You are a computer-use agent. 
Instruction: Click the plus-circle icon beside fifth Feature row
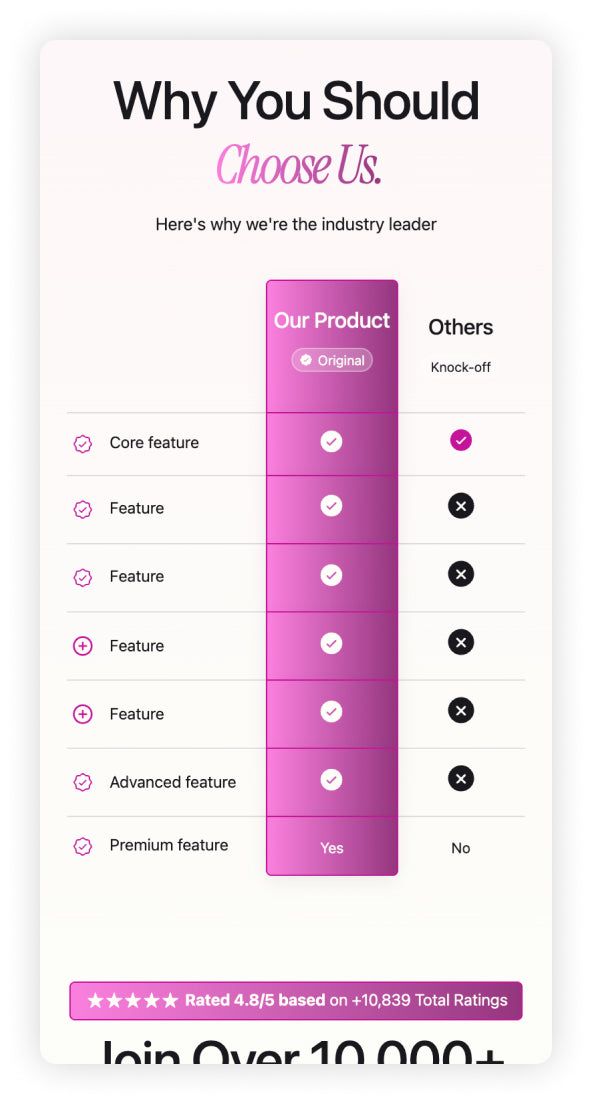point(83,714)
